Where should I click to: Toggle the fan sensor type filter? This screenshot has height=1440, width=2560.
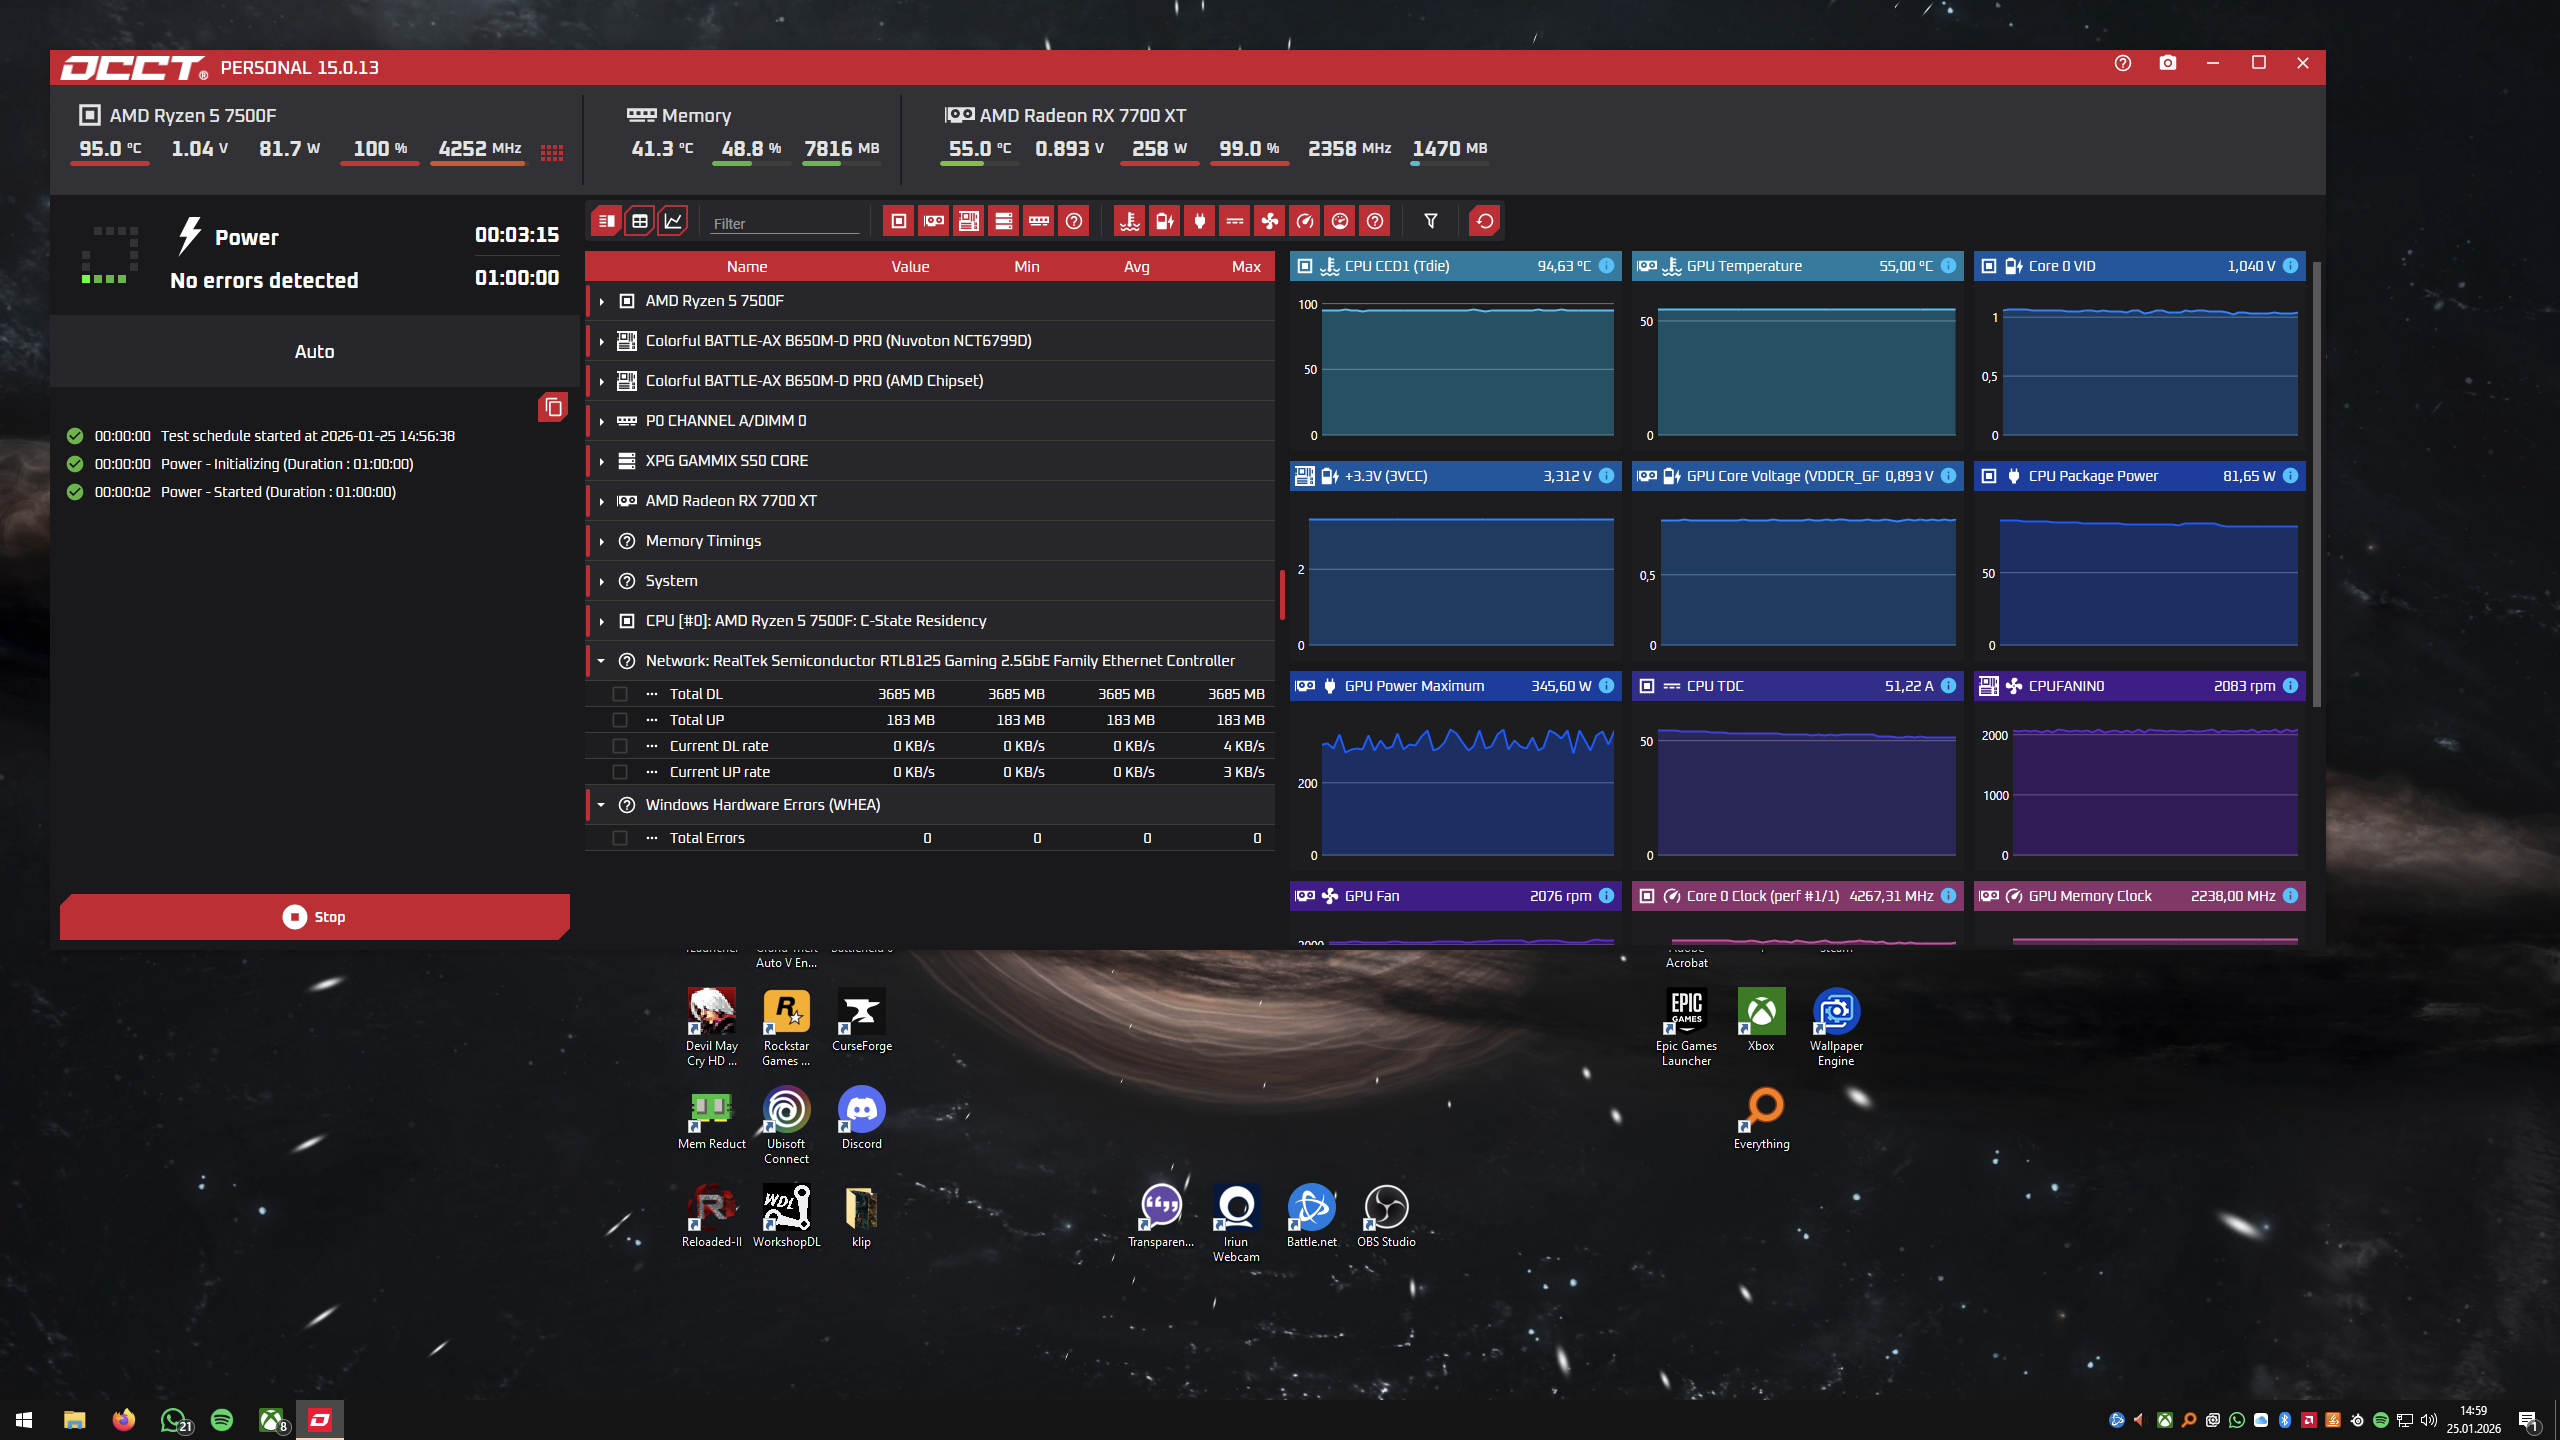[1270, 221]
